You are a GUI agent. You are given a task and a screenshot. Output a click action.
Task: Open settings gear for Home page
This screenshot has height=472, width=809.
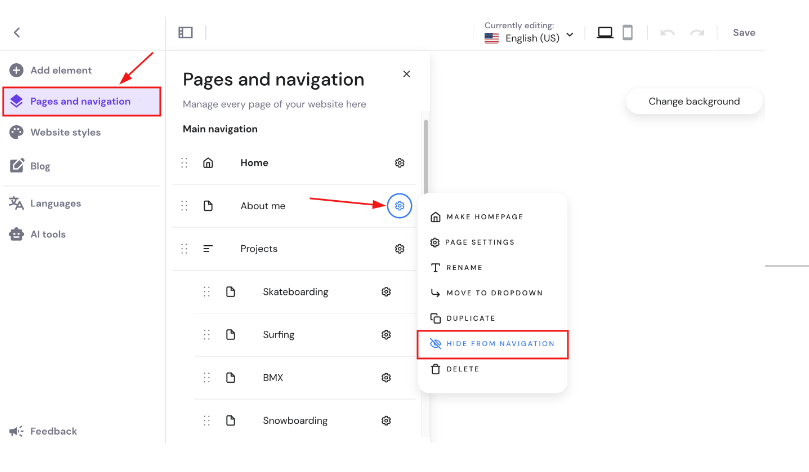pyautogui.click(x=399, y=163)
